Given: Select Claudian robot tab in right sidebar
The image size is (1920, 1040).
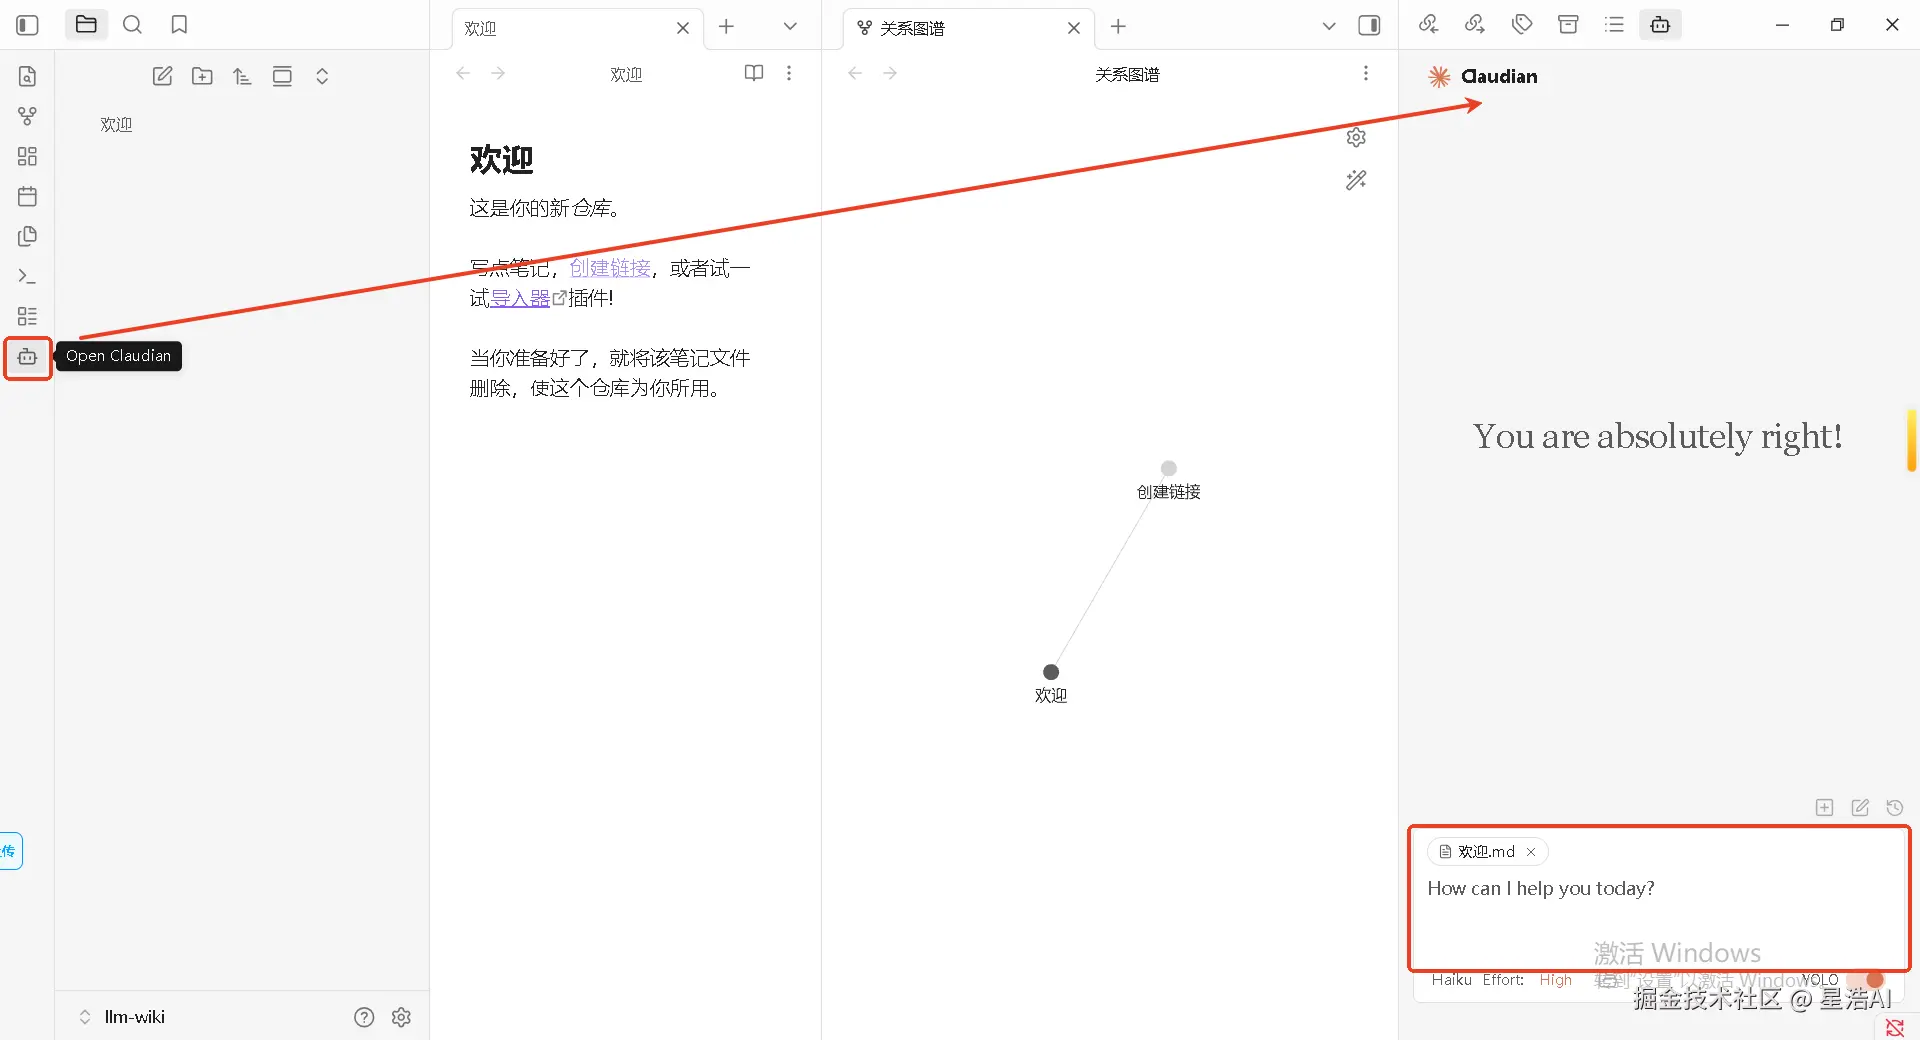Looking at the screenshot, I should click(x=1660, y=25).
